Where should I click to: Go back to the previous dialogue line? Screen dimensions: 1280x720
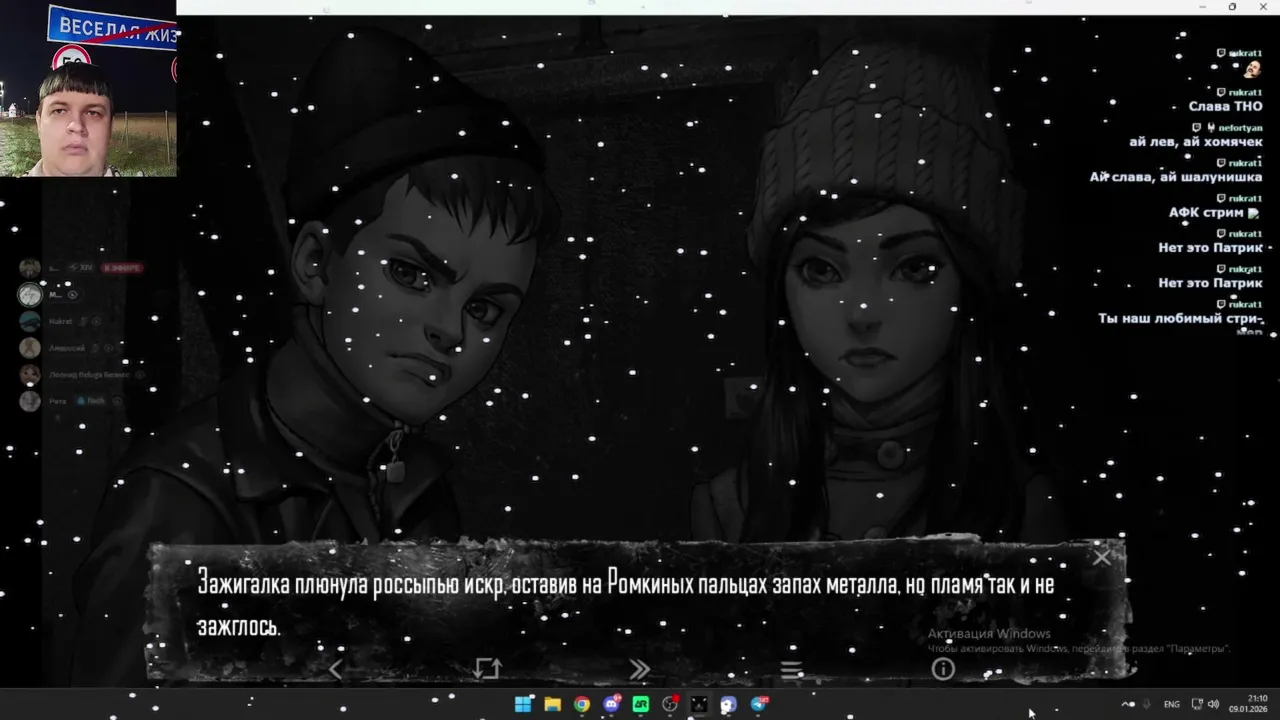point(336,669)
